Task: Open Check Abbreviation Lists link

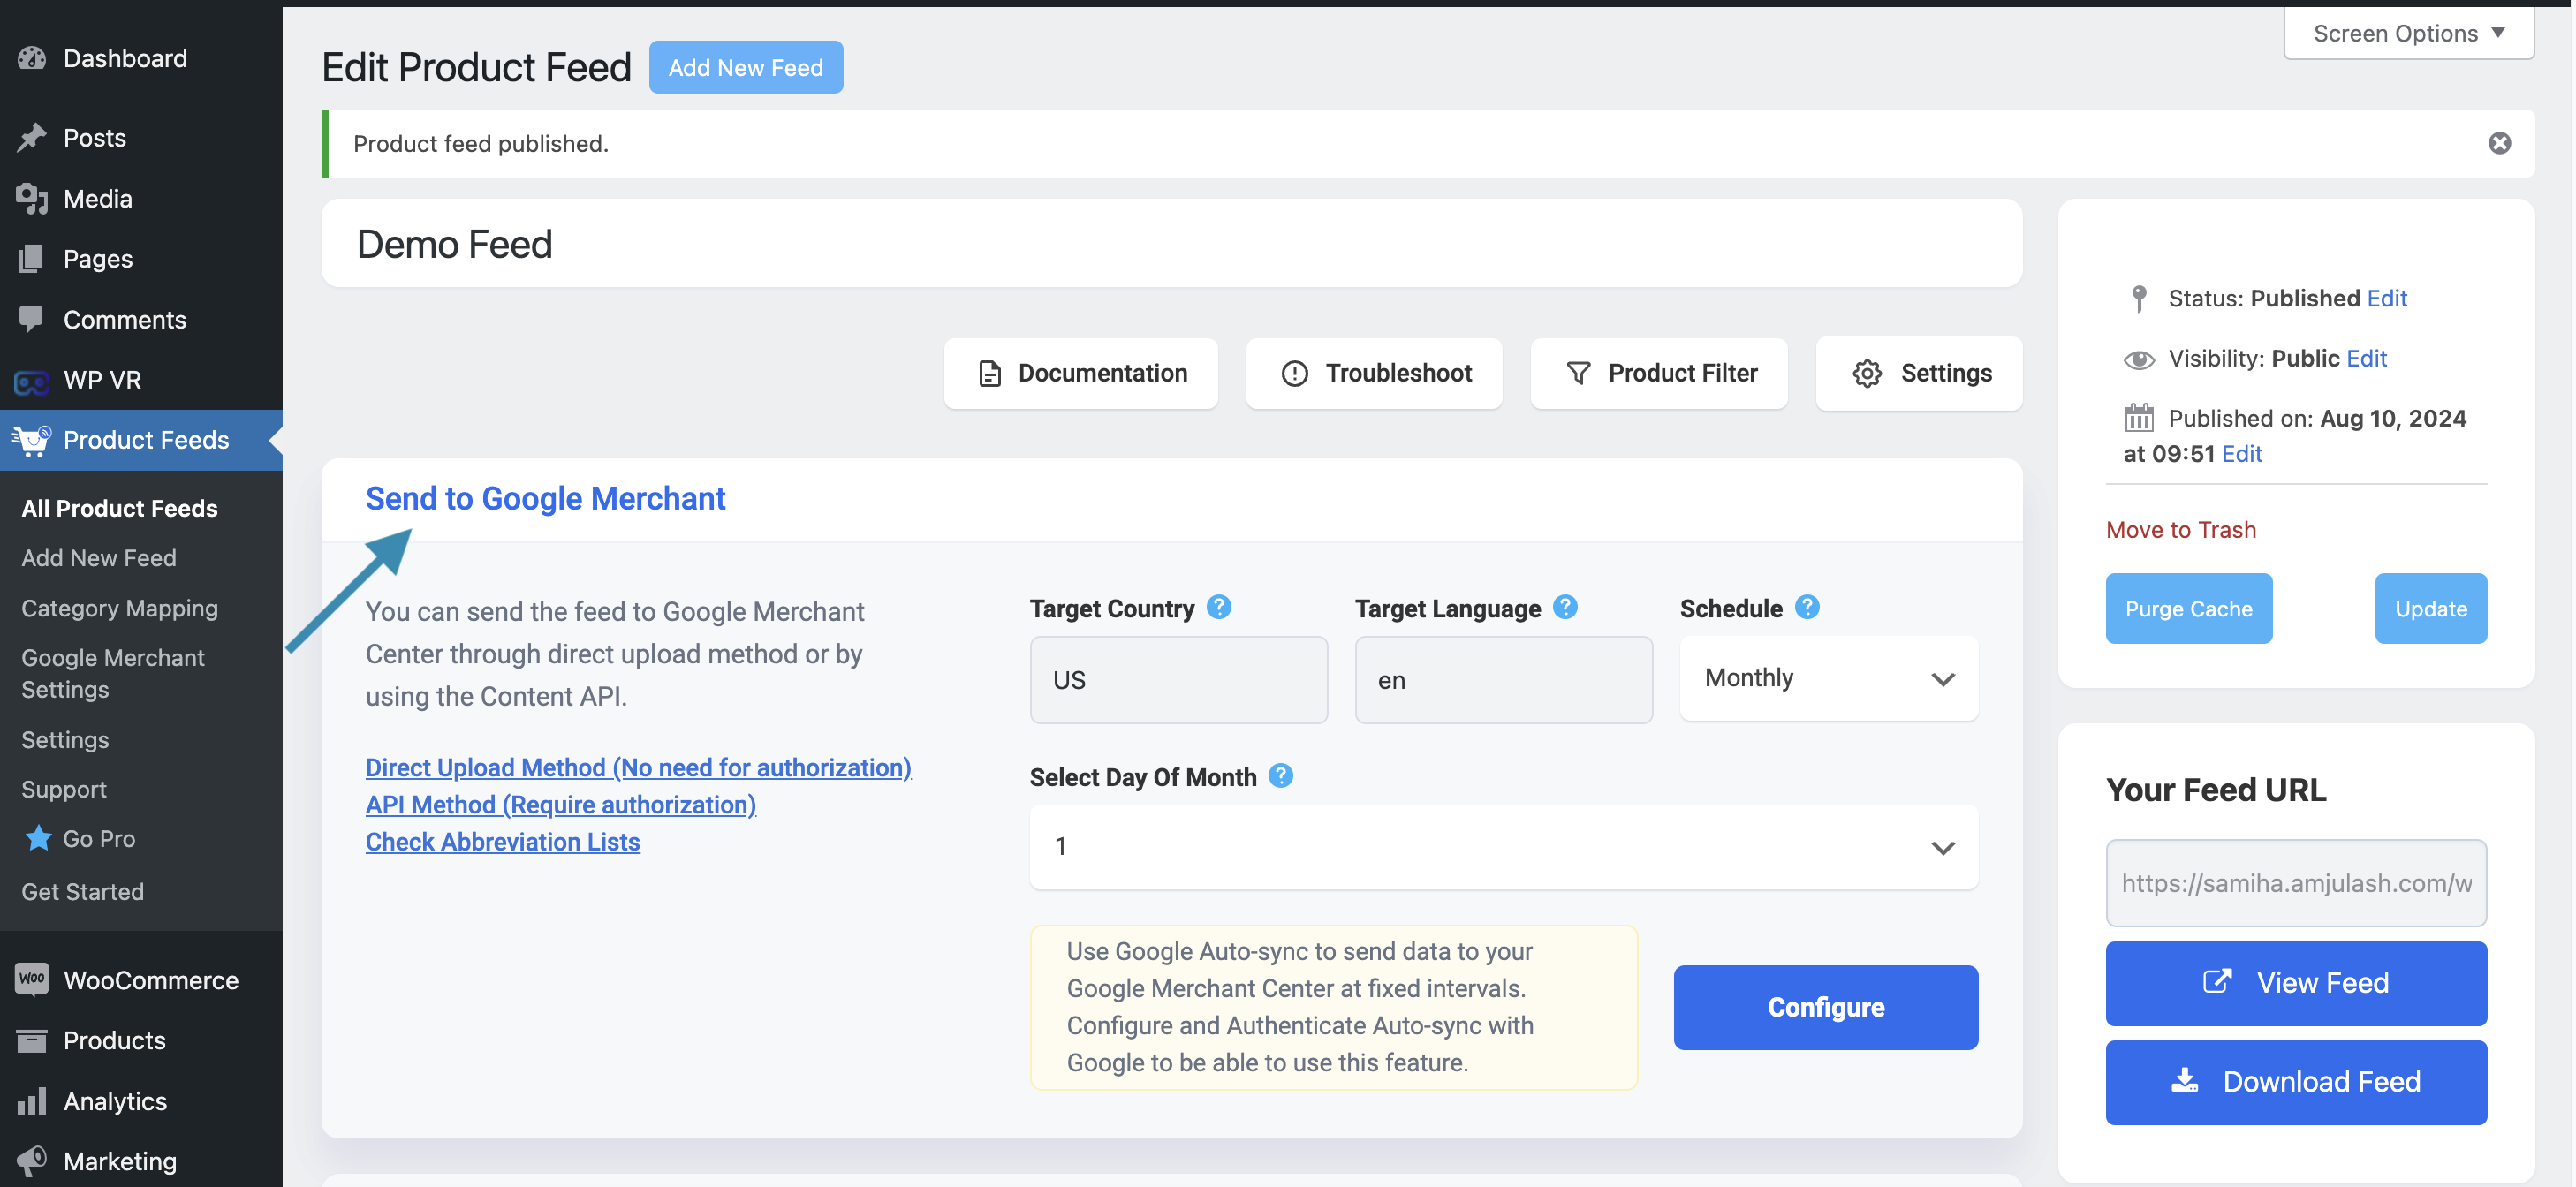Action: 503,841
